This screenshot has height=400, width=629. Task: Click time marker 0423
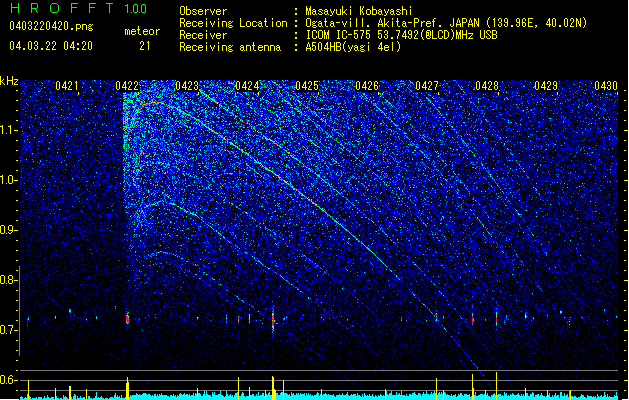click(x=187, y=86)
